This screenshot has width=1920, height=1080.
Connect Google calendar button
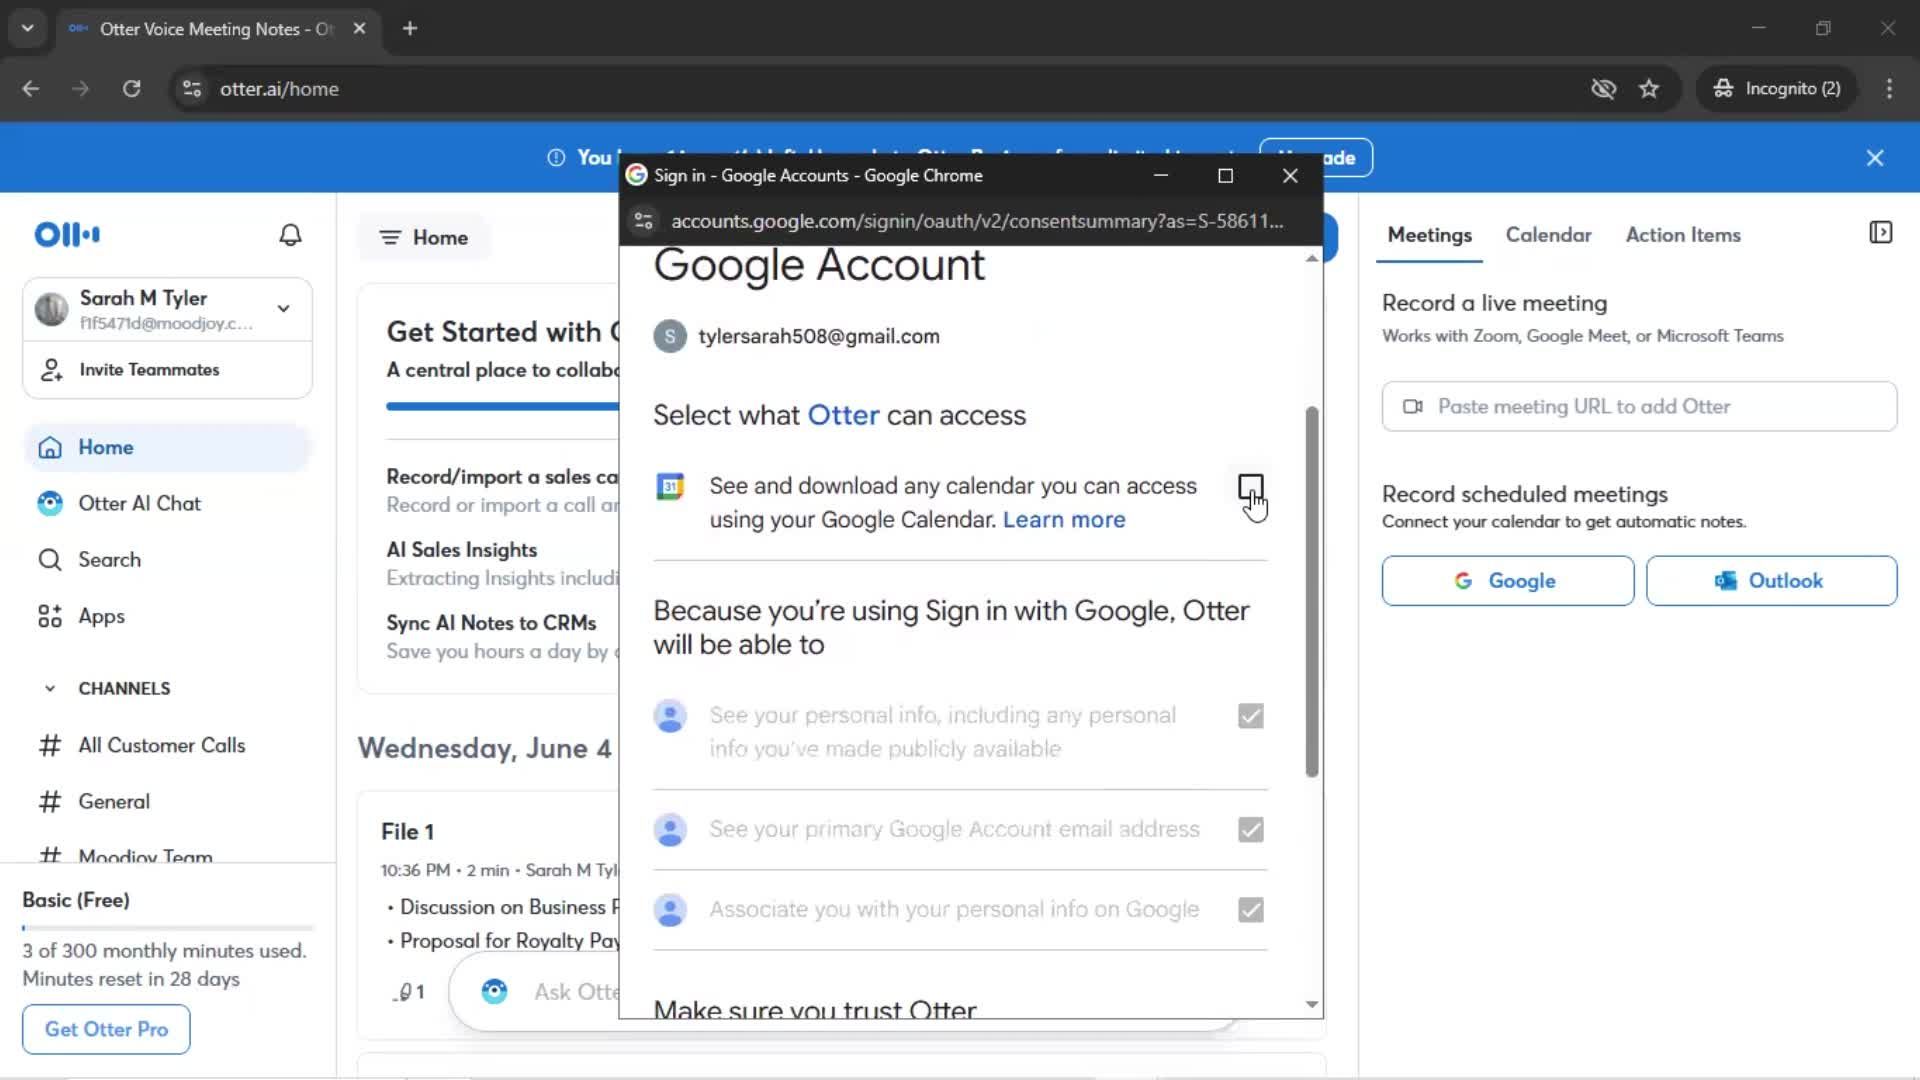1507,581
